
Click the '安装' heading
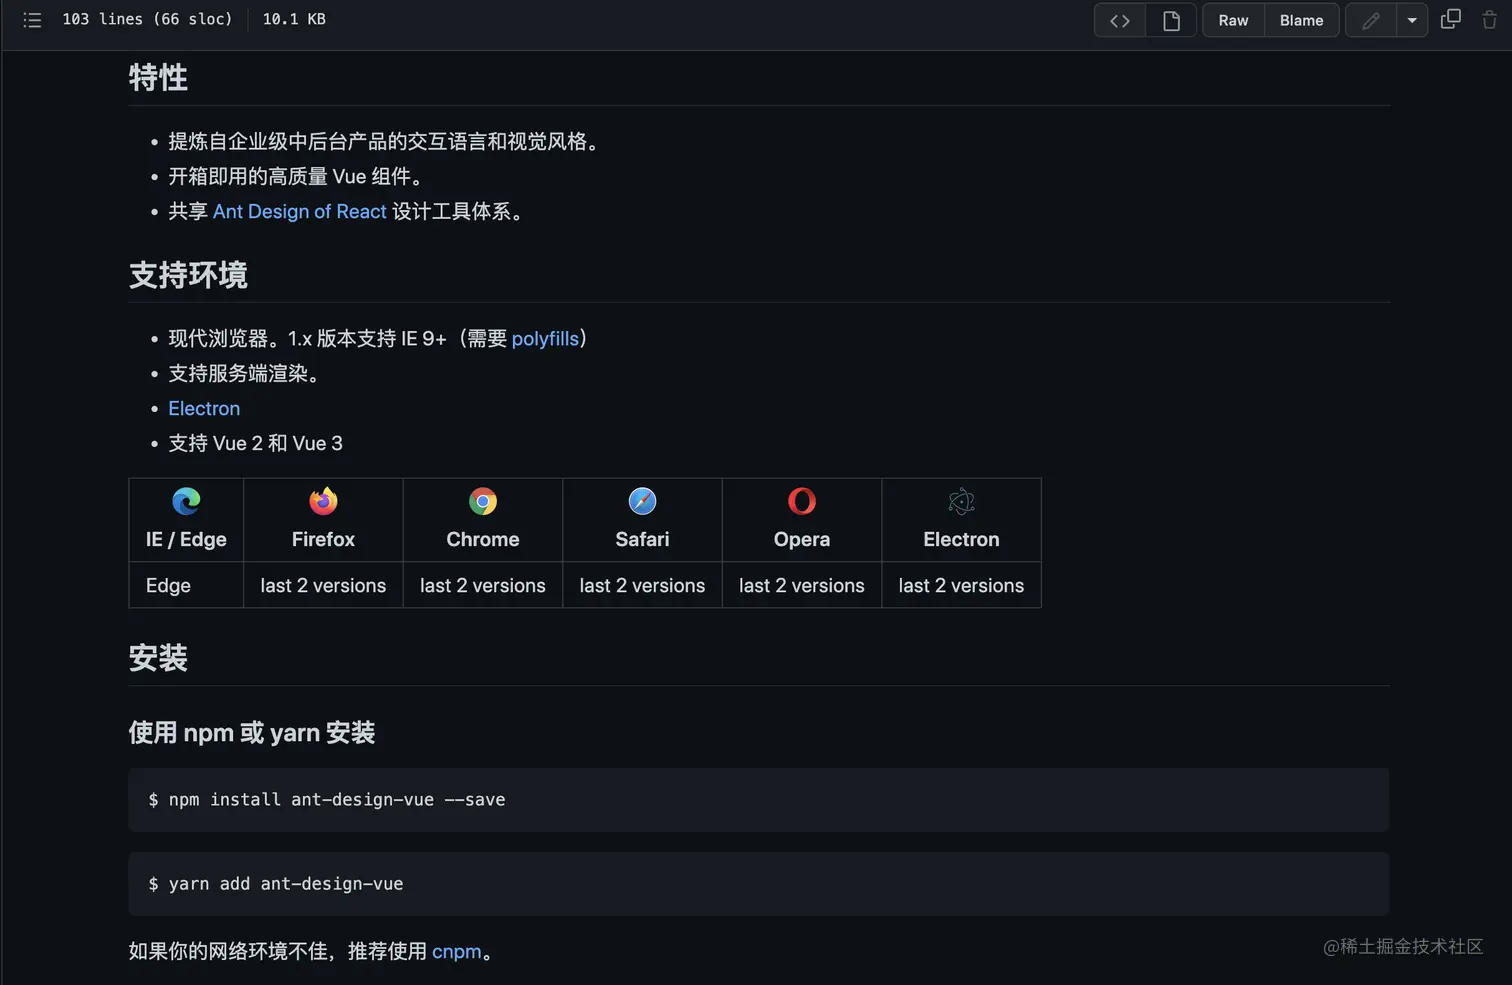coord(158,657)
